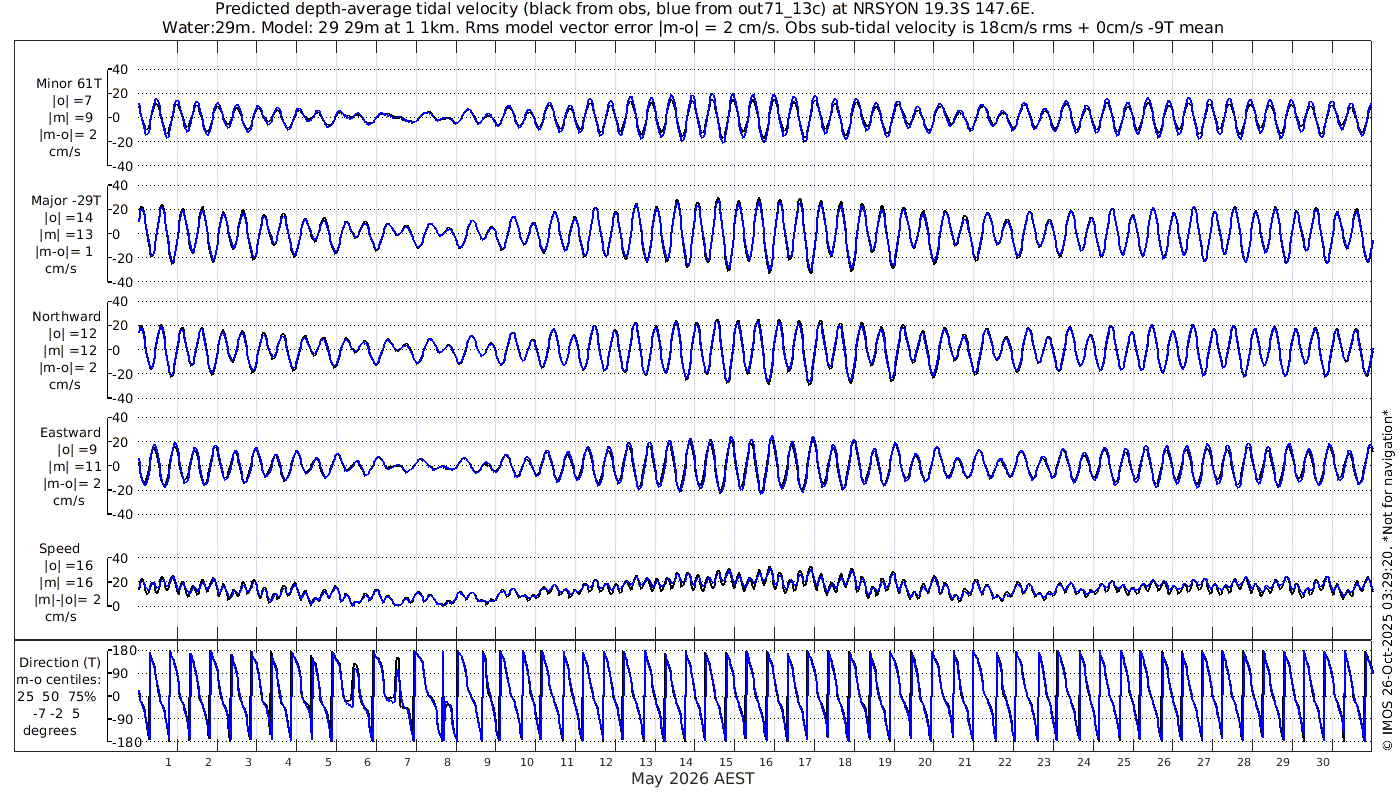Select the "Major -29T" panel label
Image resolution: width=1400 pixels, height=800 pixels.
click(66, 201)
